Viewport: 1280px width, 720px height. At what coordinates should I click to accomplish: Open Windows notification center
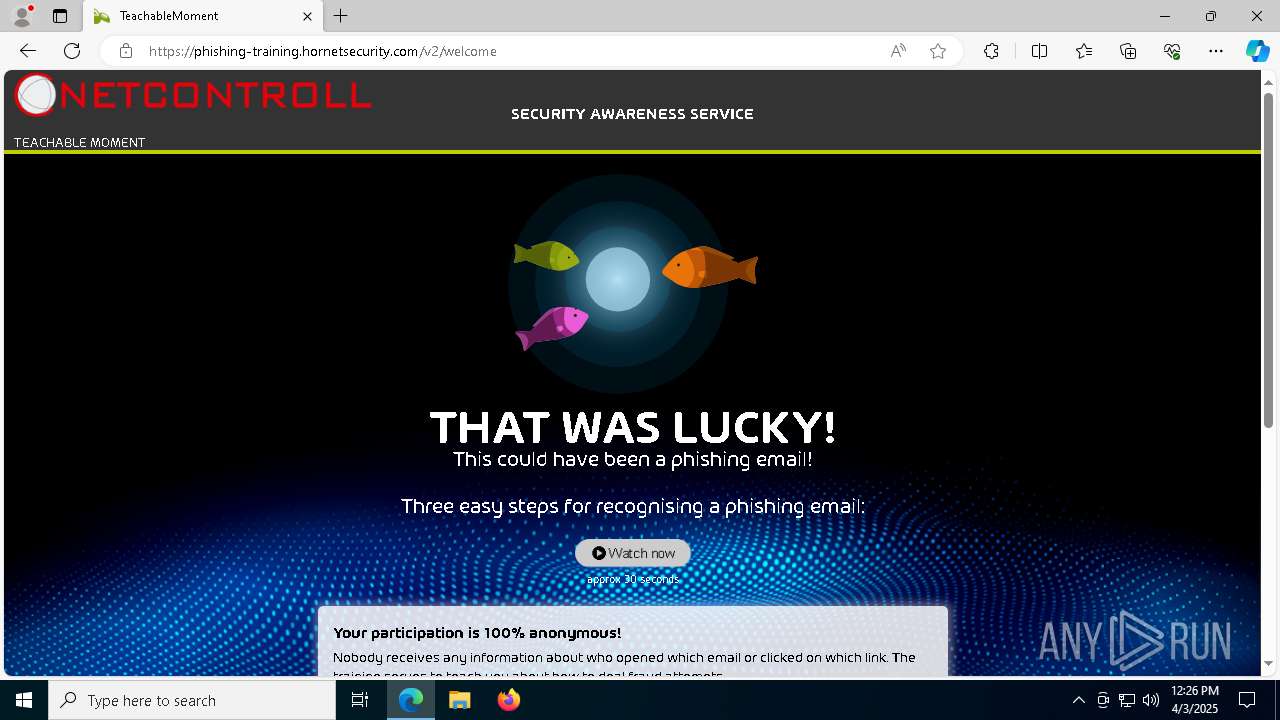click(x=1247, y=700)
